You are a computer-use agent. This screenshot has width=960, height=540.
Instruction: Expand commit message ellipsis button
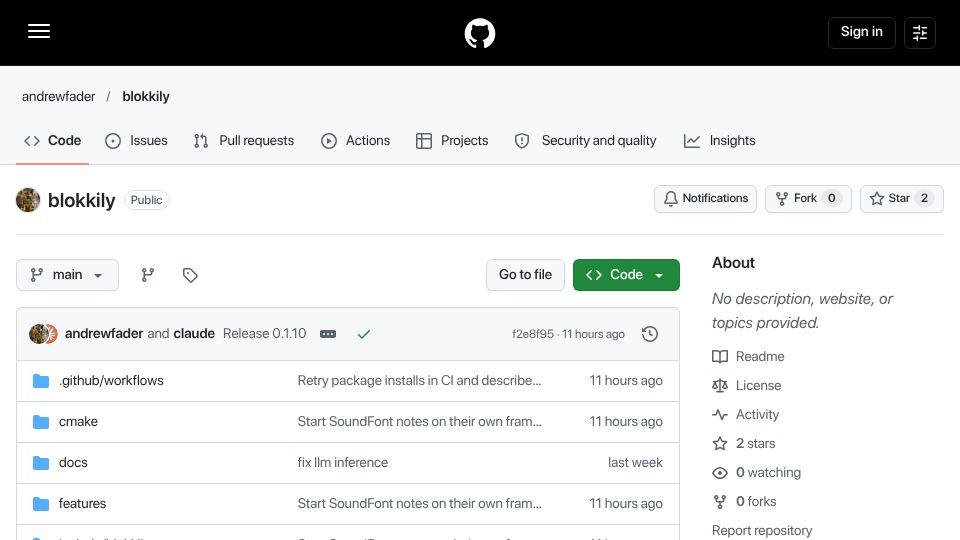pos(328,334)
